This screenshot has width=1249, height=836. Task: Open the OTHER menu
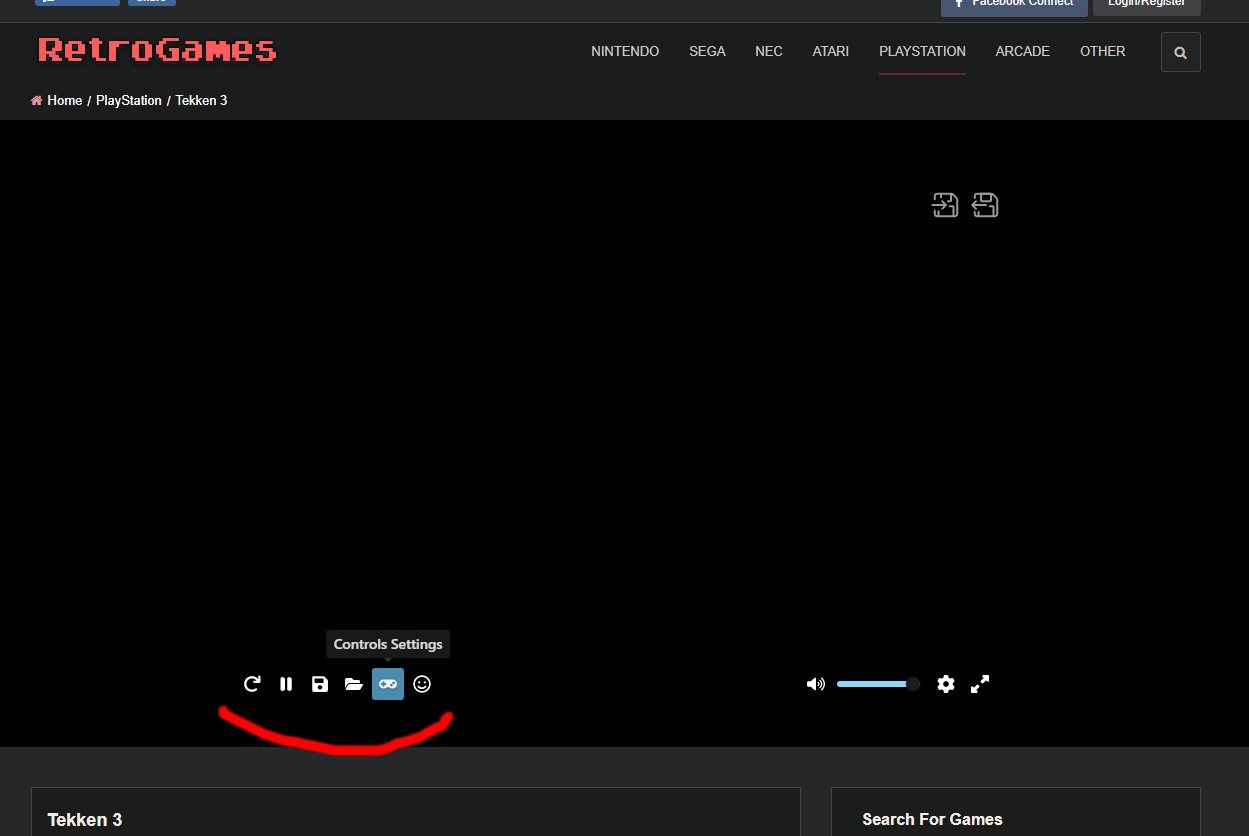point(1103,51)
